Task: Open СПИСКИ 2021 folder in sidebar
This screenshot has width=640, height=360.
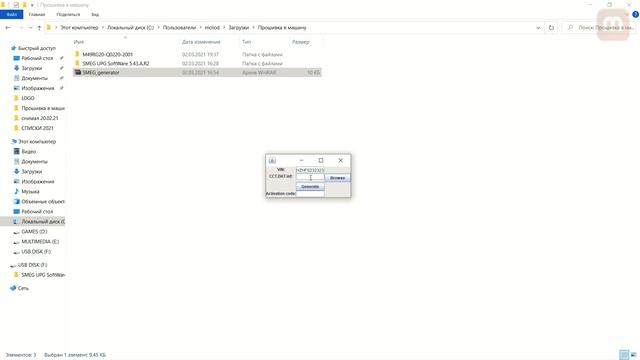Action: point(37,128)
